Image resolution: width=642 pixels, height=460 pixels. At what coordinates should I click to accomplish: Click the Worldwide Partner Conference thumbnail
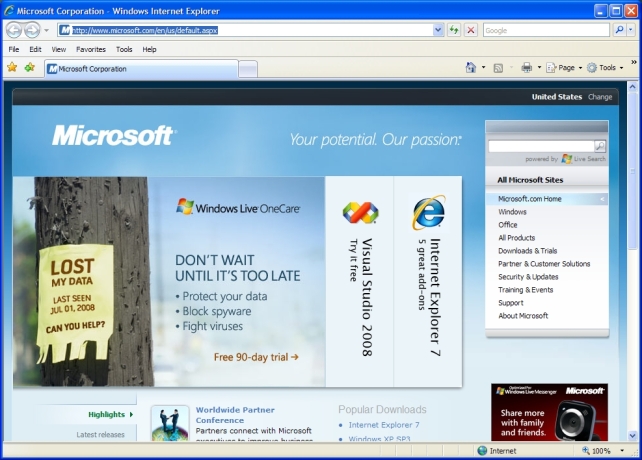[170, 423]
